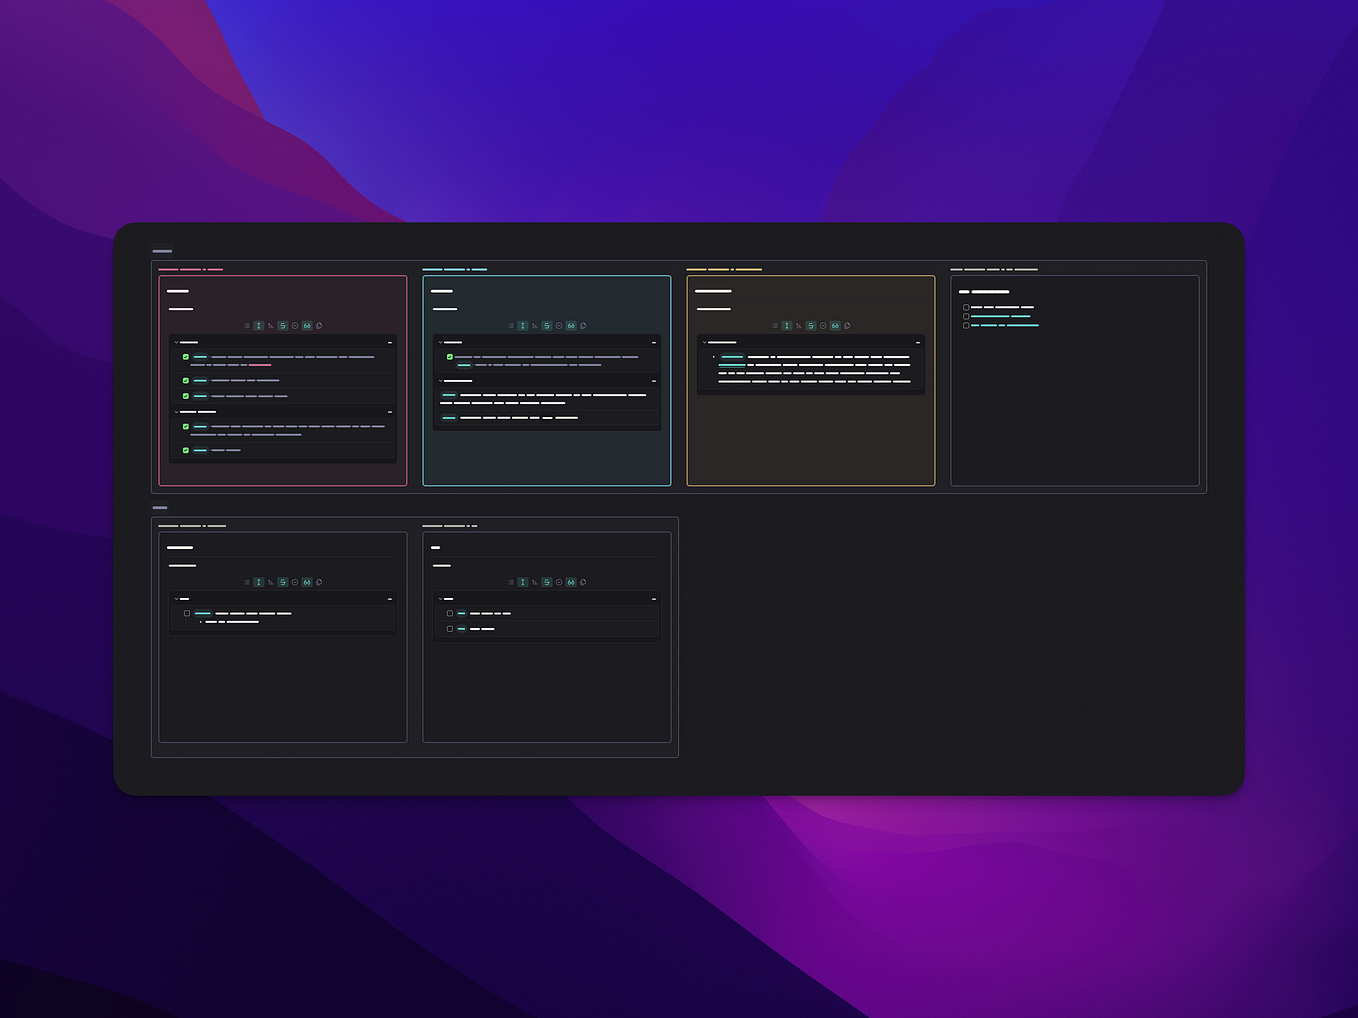The width and height of the screenshot is (1358, 1018).
Task: Select the '68' badge icon in the bottom-left card toolbar
Action: tap(306, 581)
